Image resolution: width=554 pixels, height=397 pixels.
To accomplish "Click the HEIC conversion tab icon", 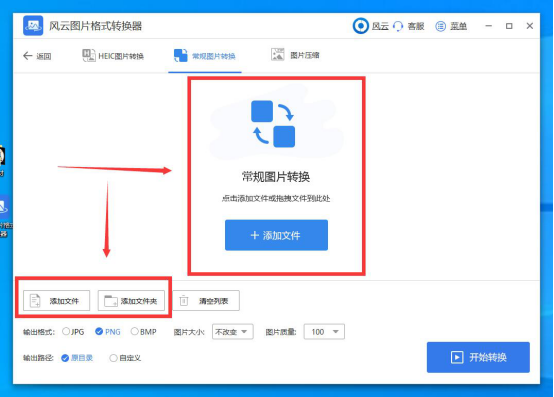I will point(89,55).
